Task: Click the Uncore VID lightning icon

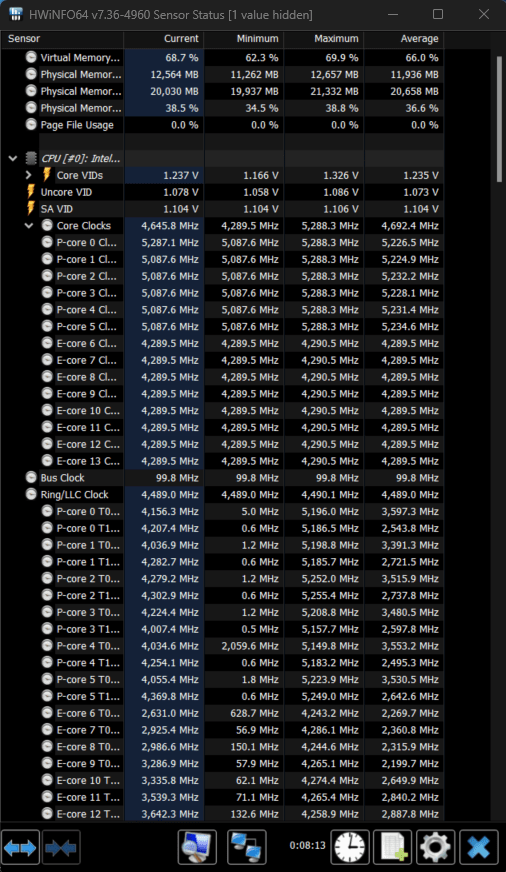Action: pyautogui.click(x=31, y=192)
